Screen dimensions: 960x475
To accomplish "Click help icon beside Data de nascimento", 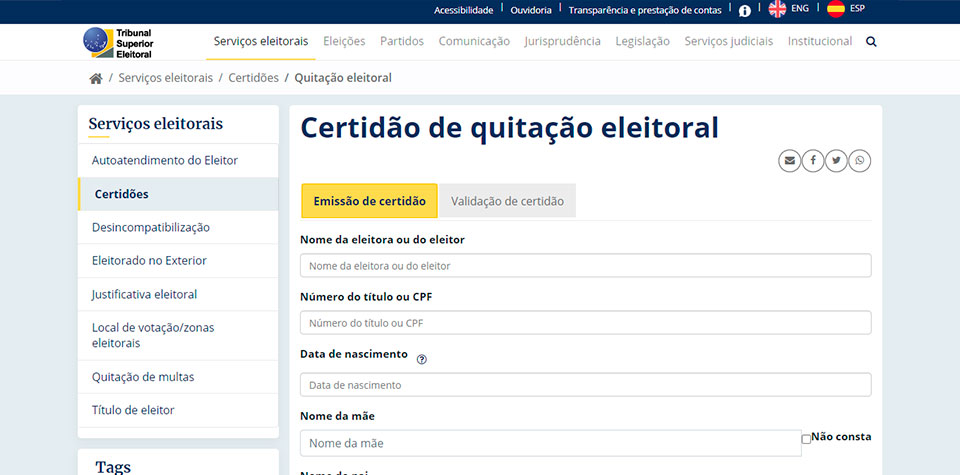I will point(421,359).
